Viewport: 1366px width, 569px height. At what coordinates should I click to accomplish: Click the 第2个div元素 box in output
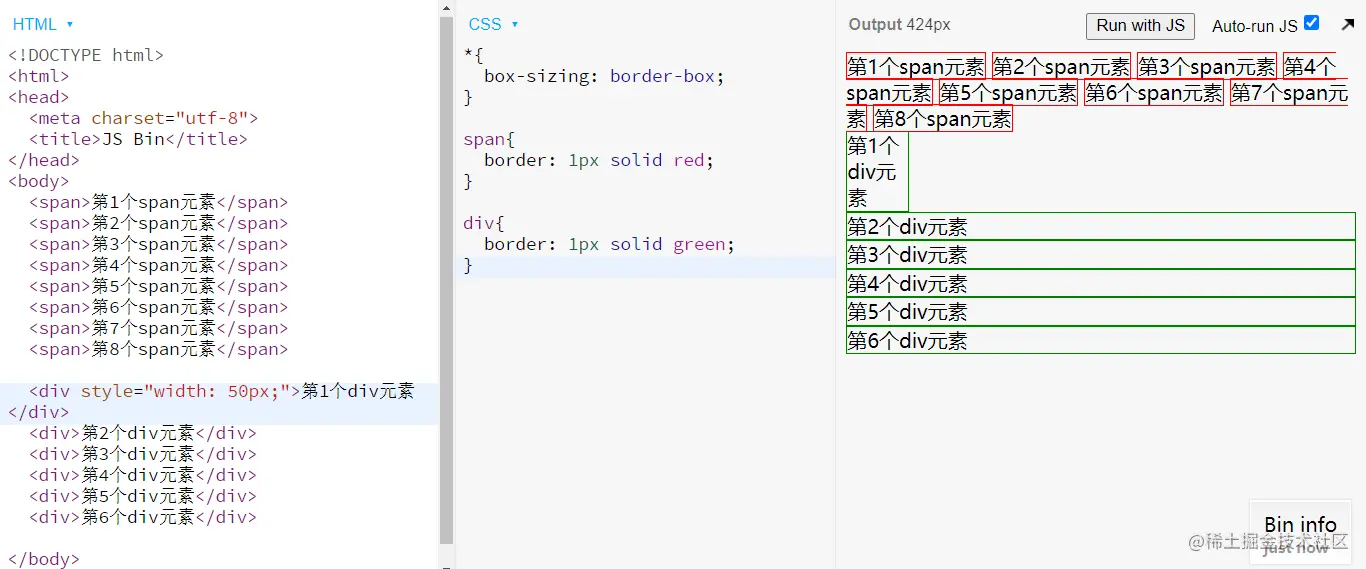click(x=1101, y=226)
